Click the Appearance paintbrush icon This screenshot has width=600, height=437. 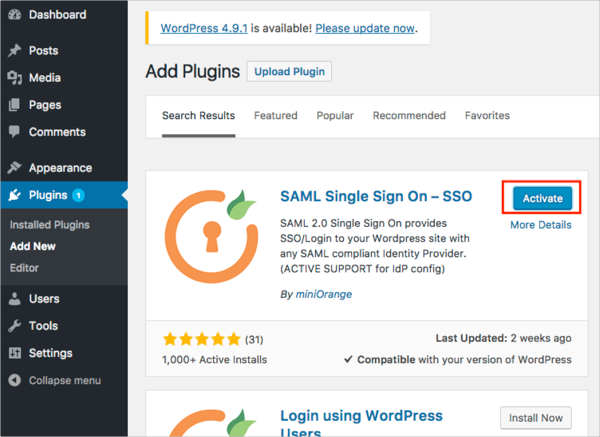point(14,168)
